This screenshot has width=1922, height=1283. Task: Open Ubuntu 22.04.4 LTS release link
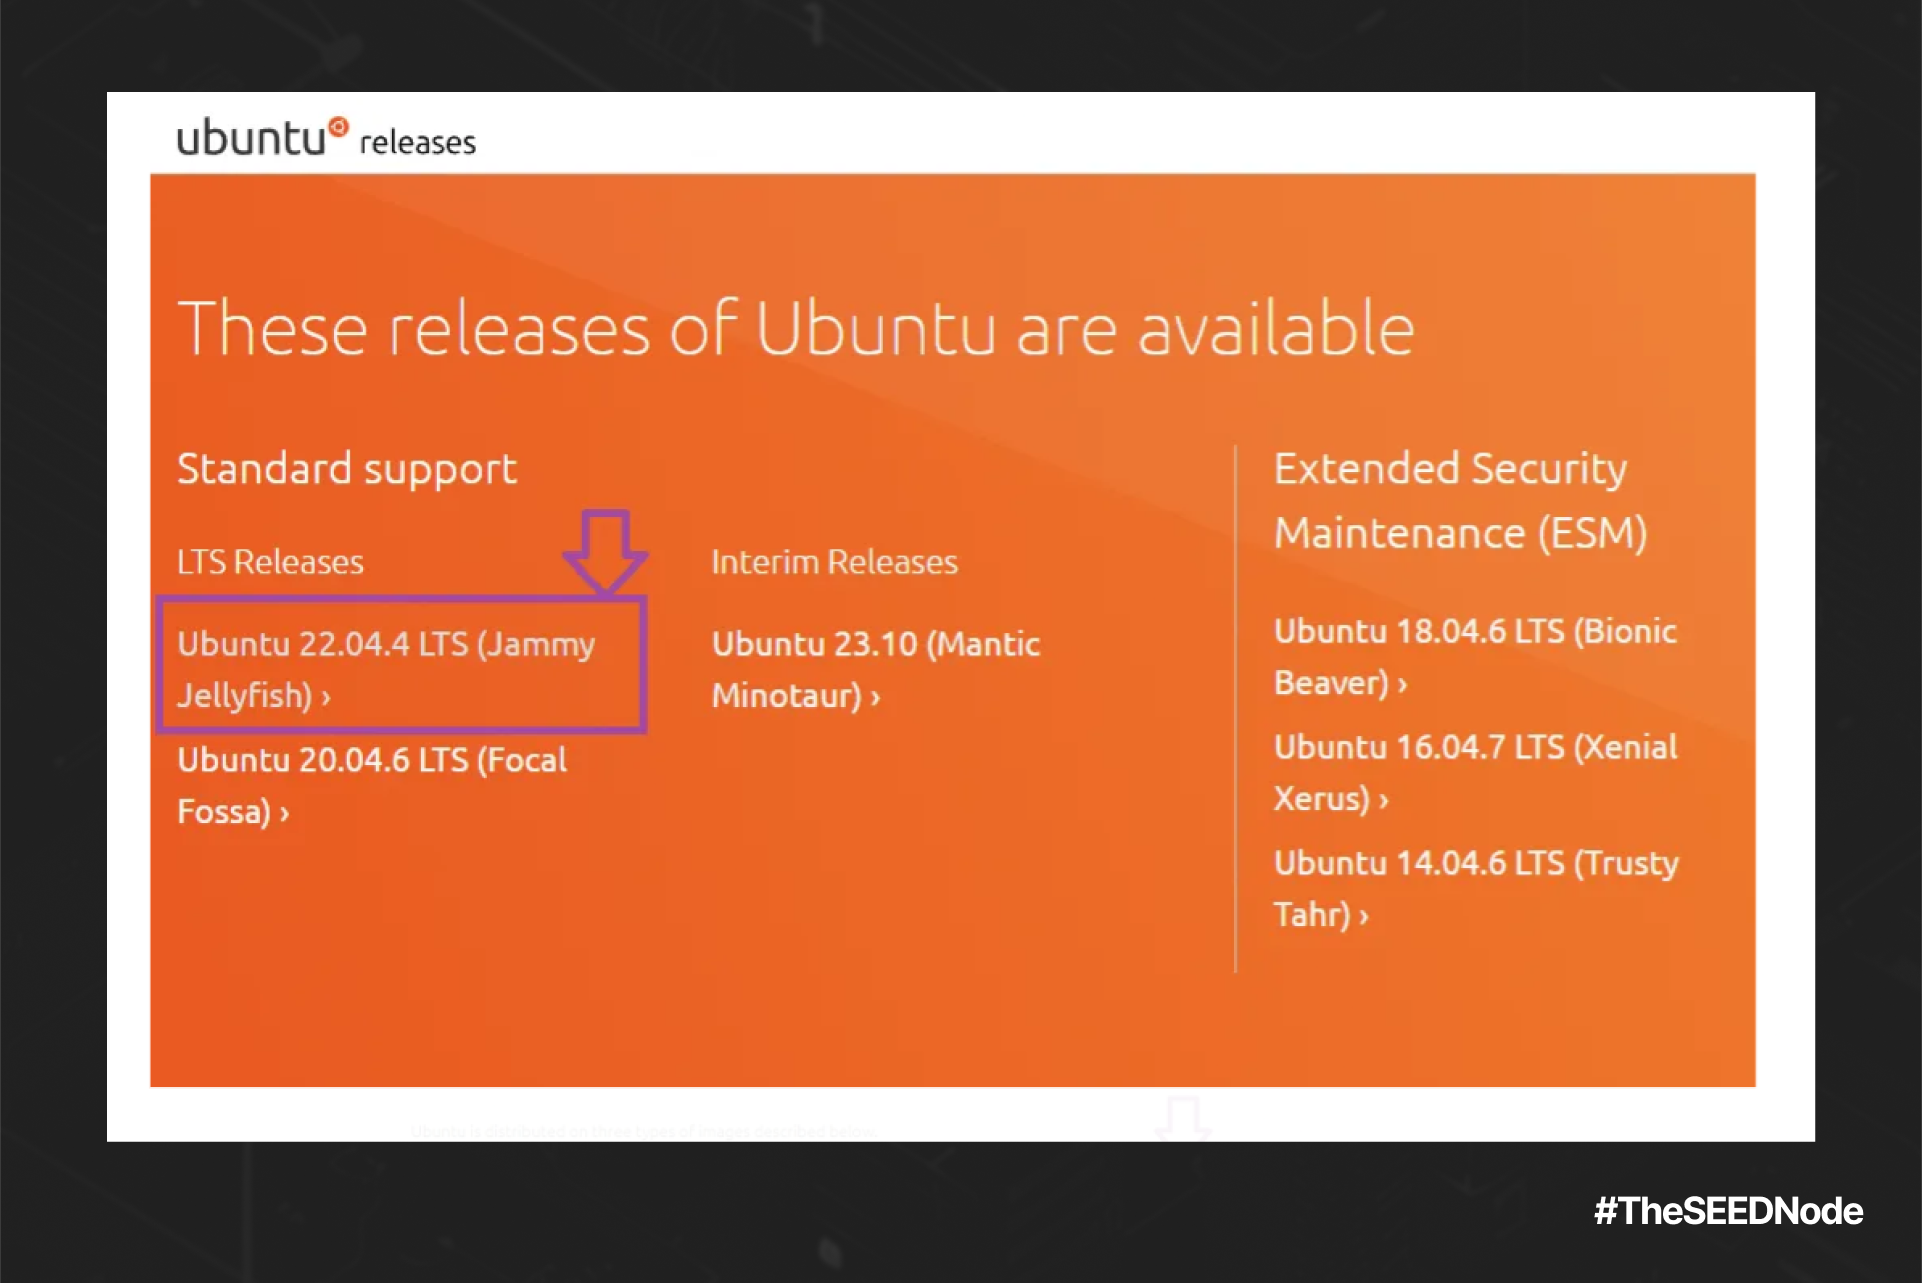tap(386, 669)
